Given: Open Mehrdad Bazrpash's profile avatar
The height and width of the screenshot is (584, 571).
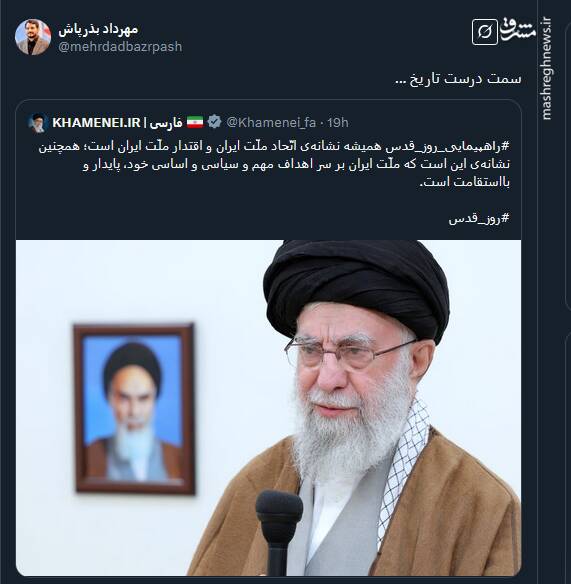Looking at the screenshot, I should pos(33,37).
